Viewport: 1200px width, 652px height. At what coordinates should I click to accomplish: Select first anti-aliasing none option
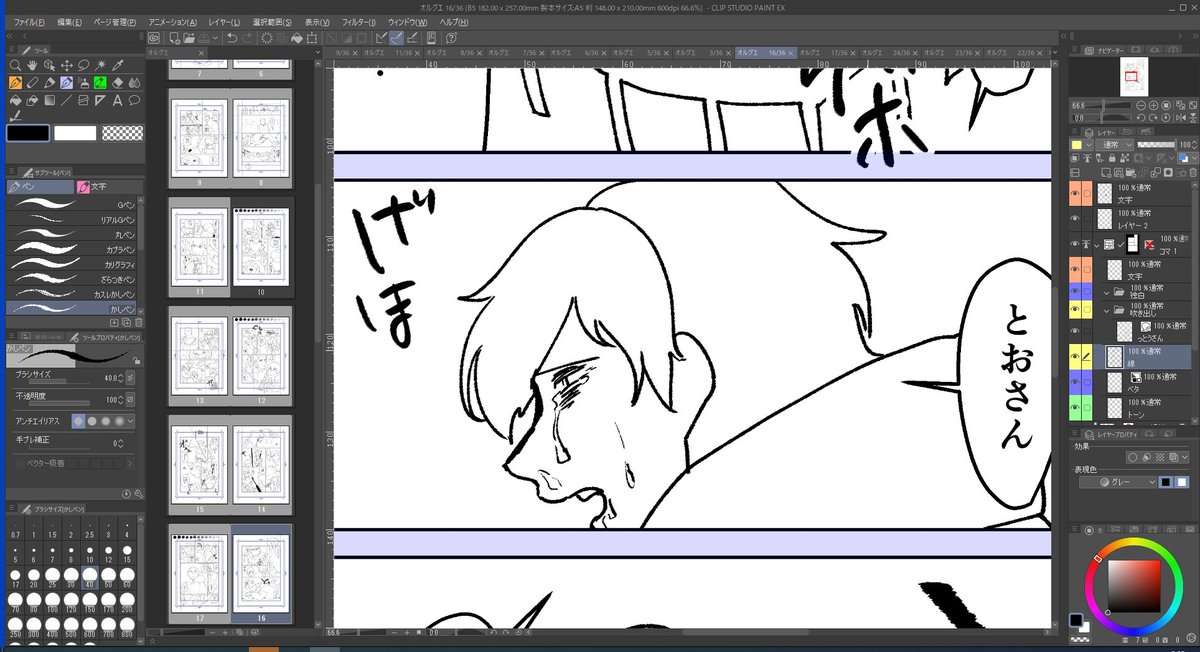79,421
